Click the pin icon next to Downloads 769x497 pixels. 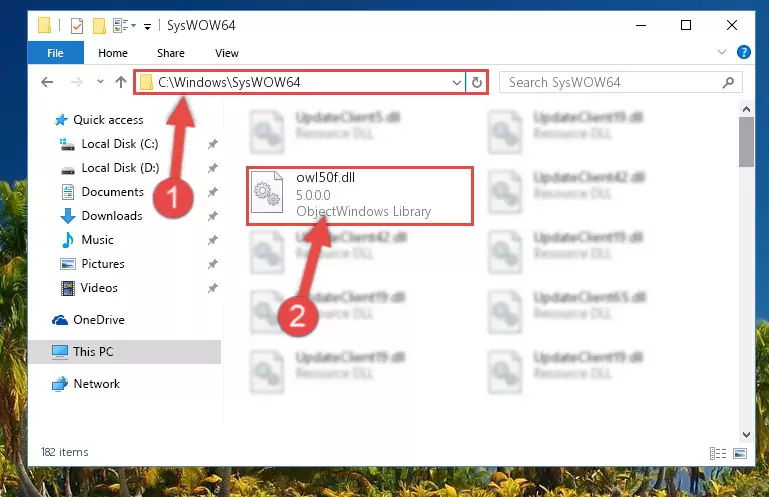point(212,216)
